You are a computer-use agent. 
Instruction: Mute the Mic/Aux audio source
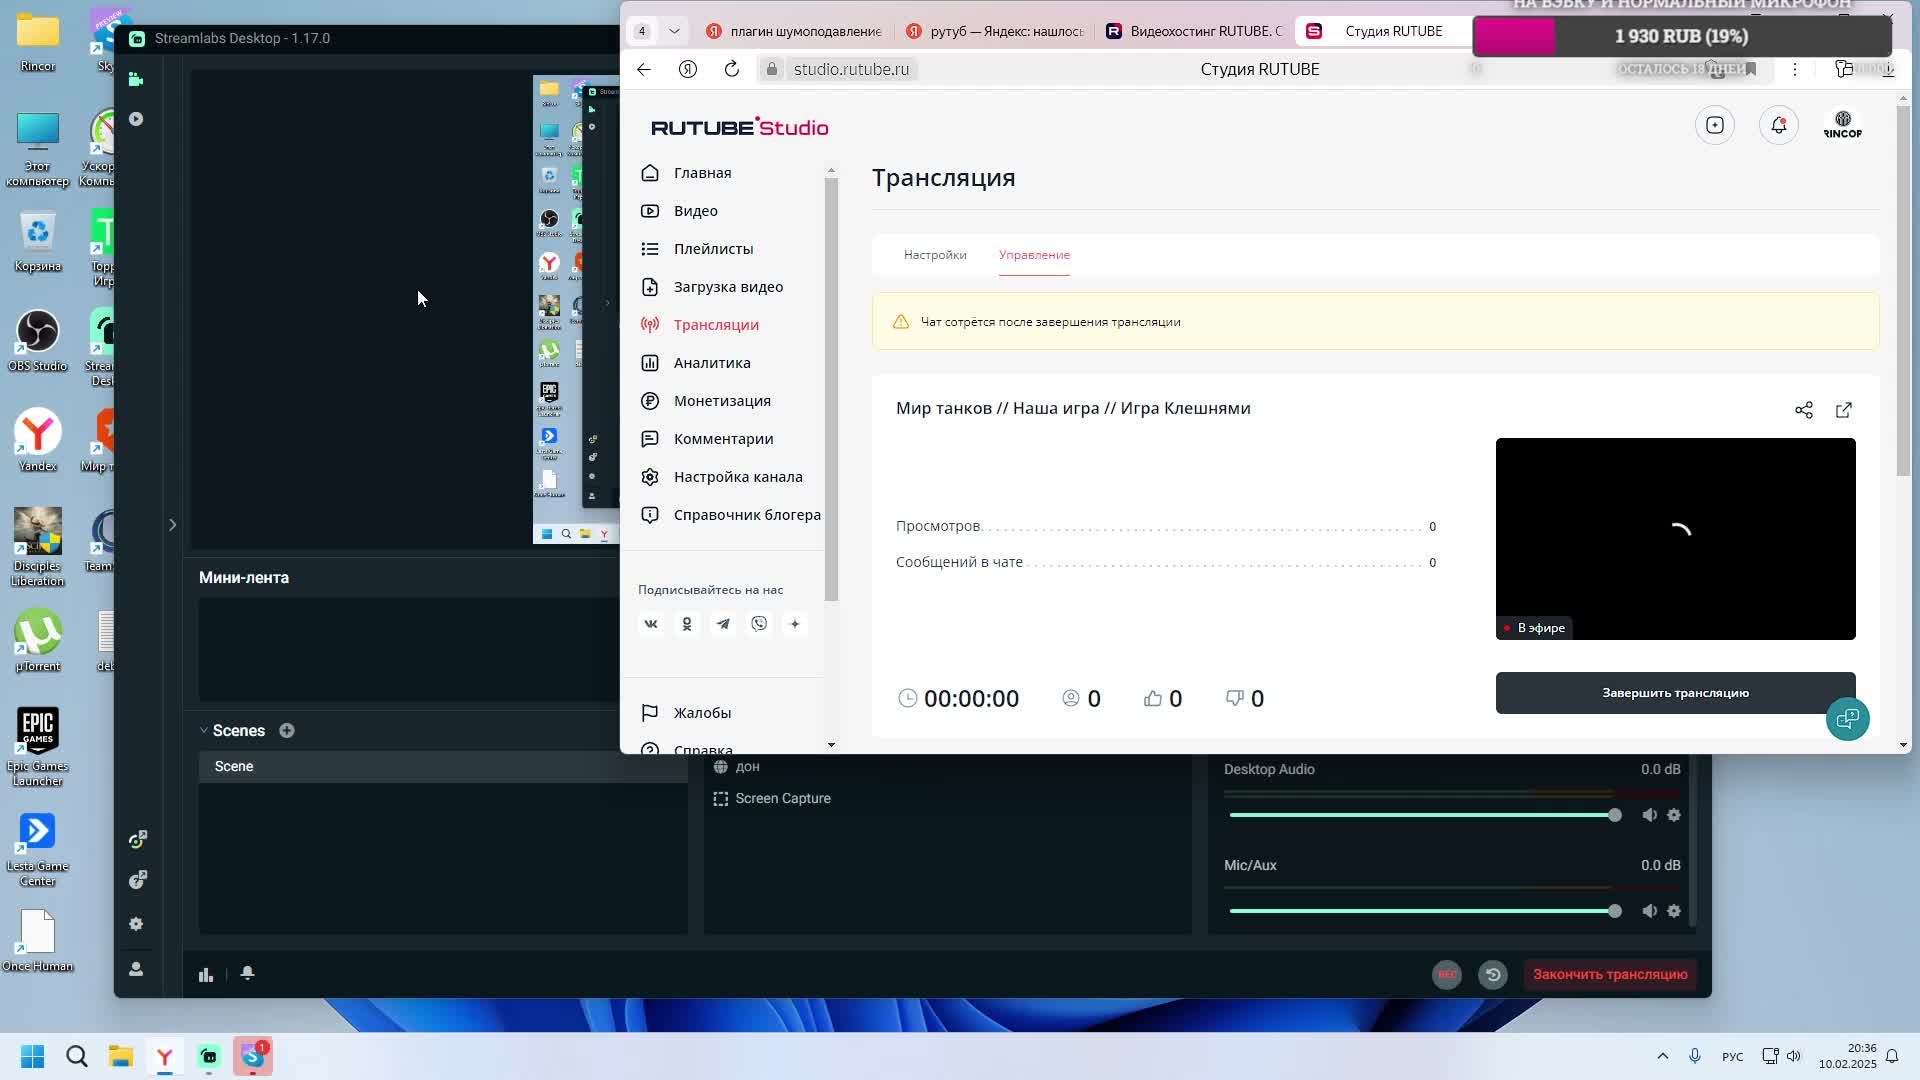(x=1649, y=911)
